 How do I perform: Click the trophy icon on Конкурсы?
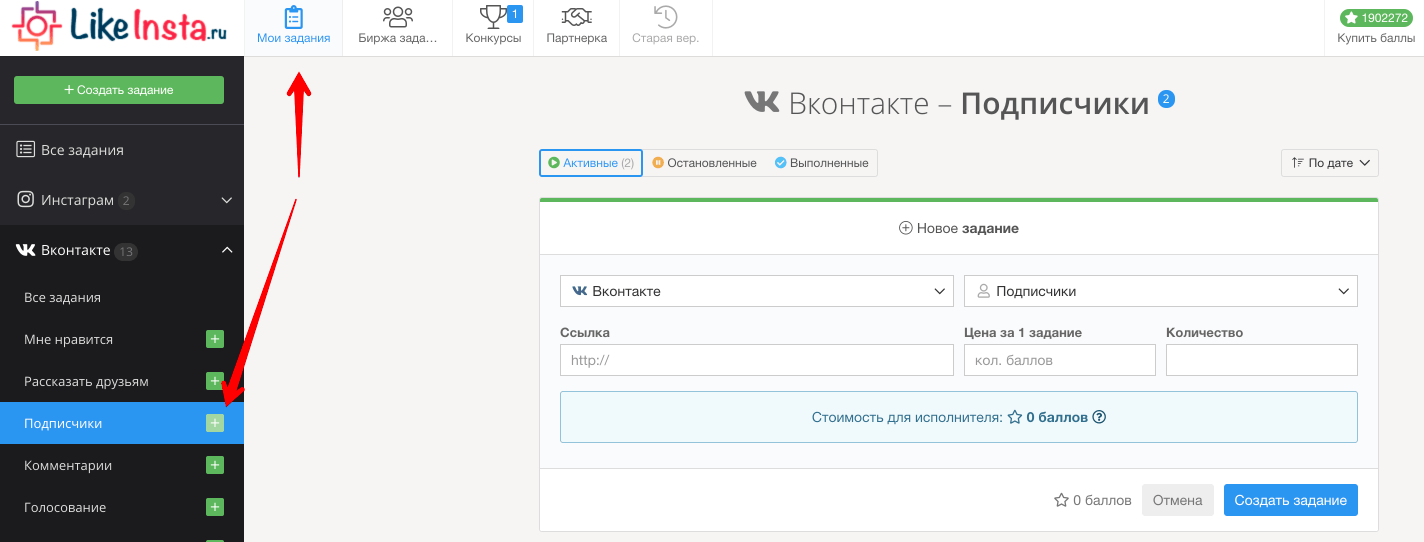pyautogui.click(x=493, y=16)
